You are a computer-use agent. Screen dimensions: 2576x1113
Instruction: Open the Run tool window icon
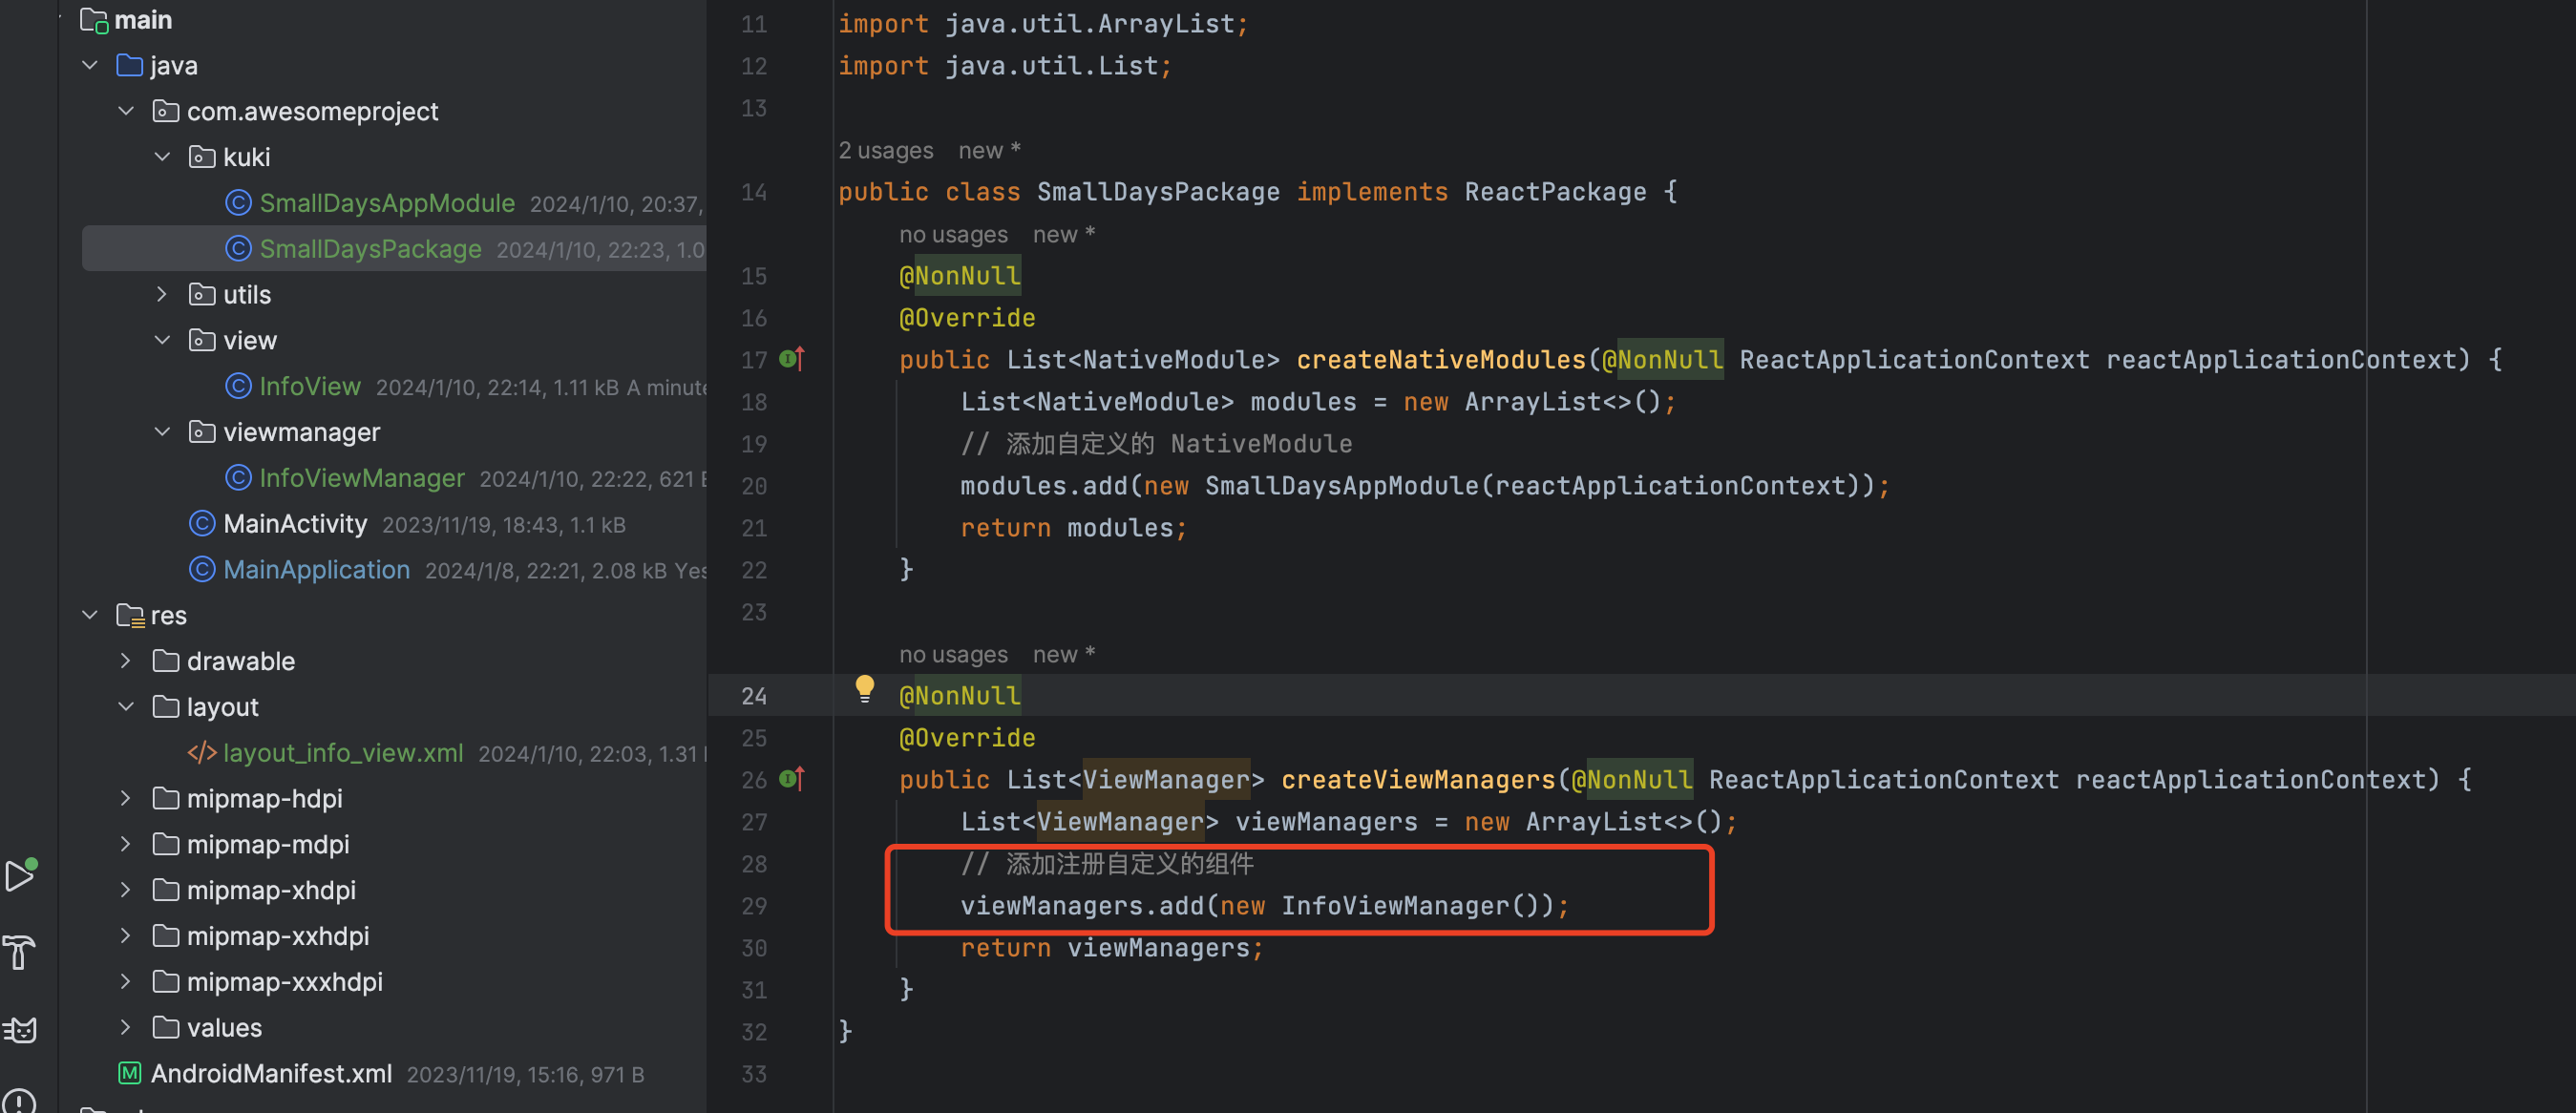21,875
